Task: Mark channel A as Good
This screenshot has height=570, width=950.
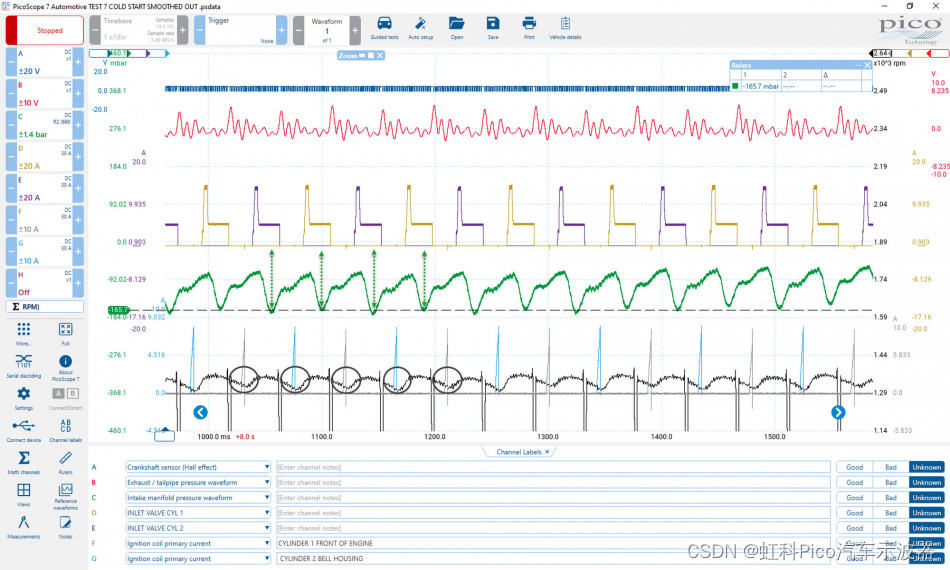Action: [x=855, y=467]
